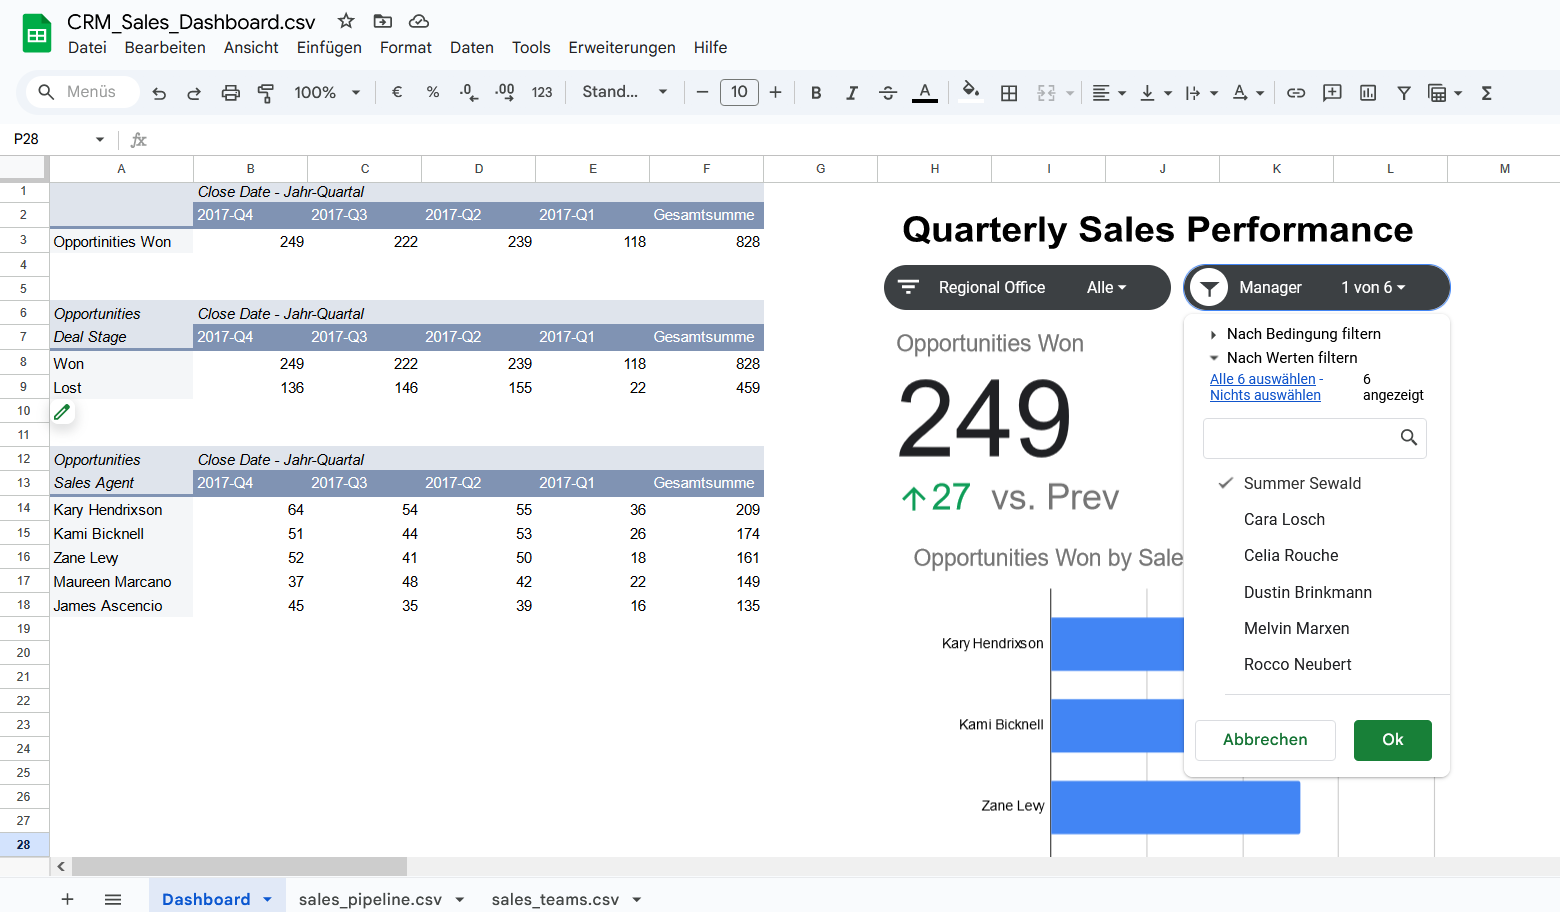Select the paint format roller tool

(x=266, y=93)
